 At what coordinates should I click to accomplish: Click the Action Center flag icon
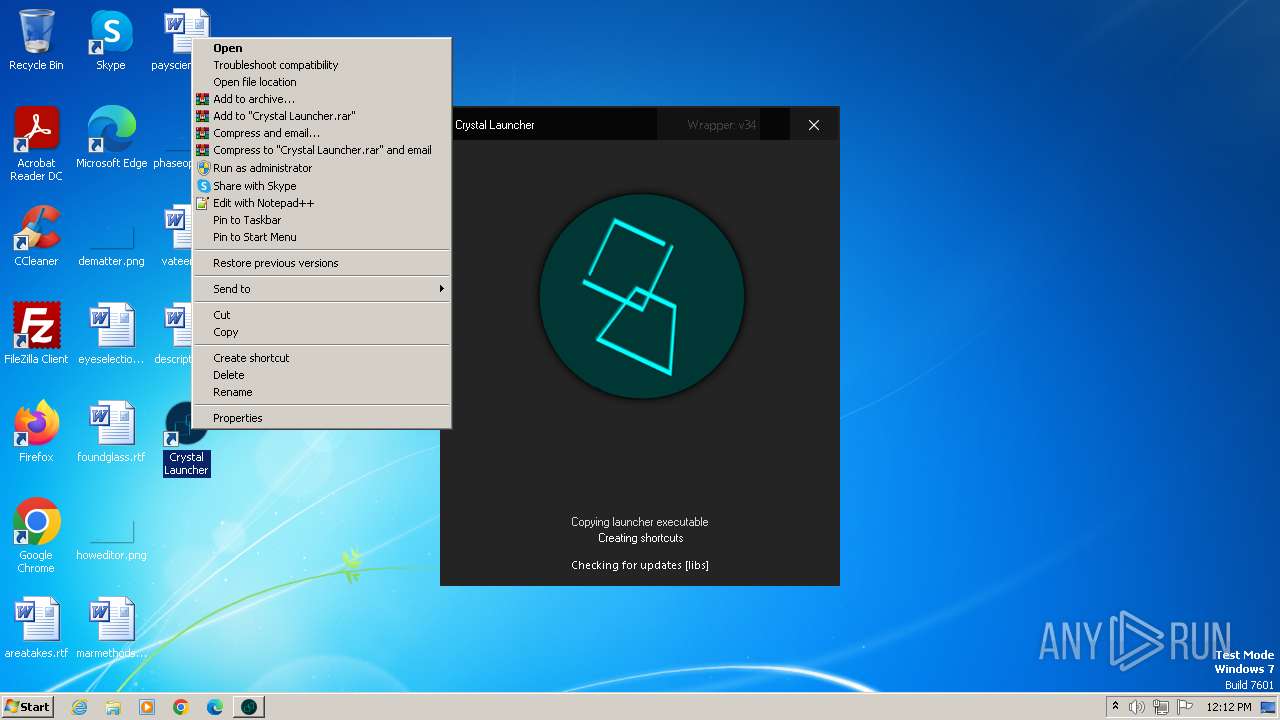click(1185, 707)
